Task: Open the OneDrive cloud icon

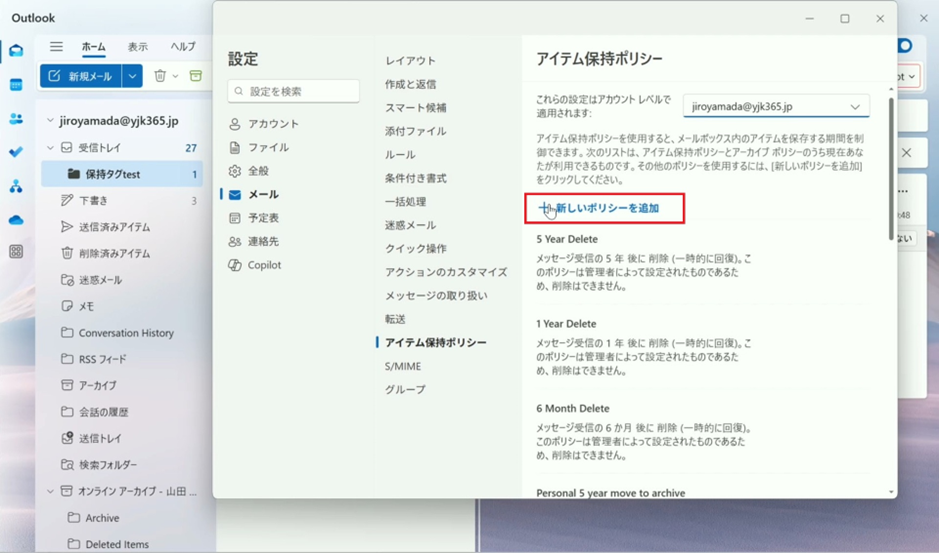Action: 16,220
